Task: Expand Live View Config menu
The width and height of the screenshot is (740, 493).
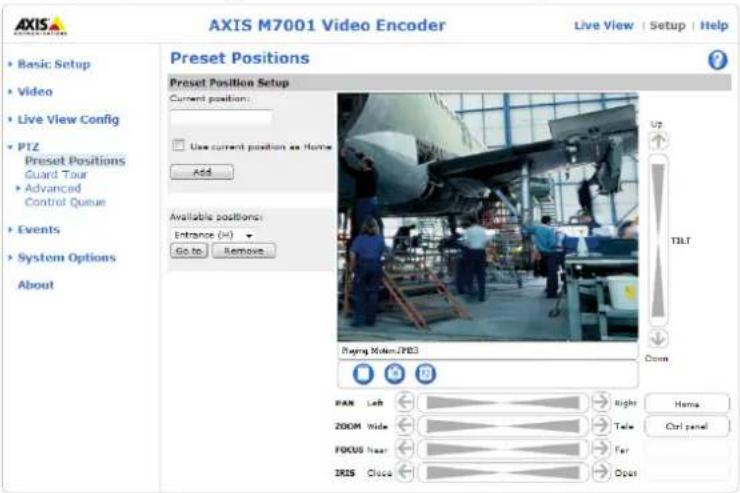Action: click(68, 119)
